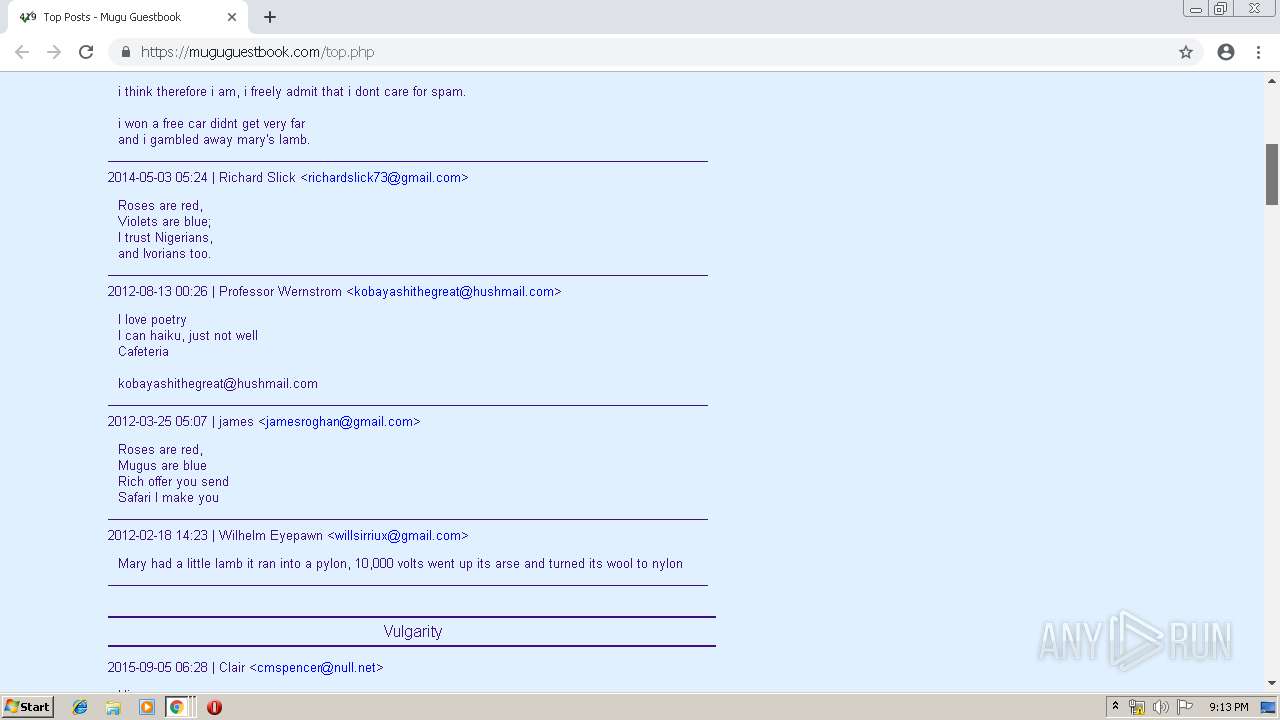The image size is (1280, 720).
Task: Open the Windows Start menu
Action: [x=28, y=706]
